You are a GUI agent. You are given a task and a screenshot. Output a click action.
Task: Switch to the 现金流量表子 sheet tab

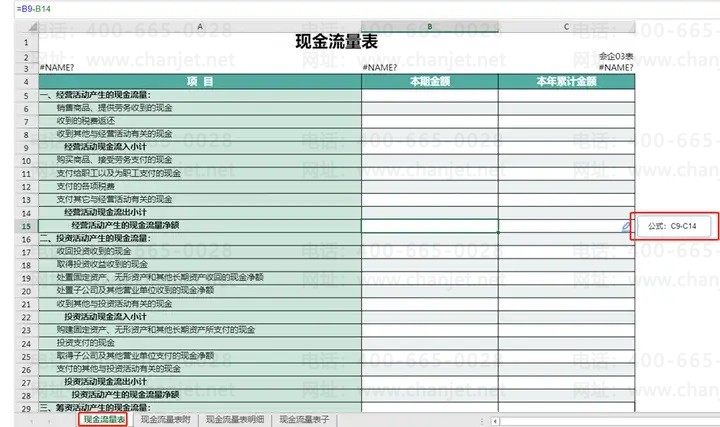tap(304, 420)
